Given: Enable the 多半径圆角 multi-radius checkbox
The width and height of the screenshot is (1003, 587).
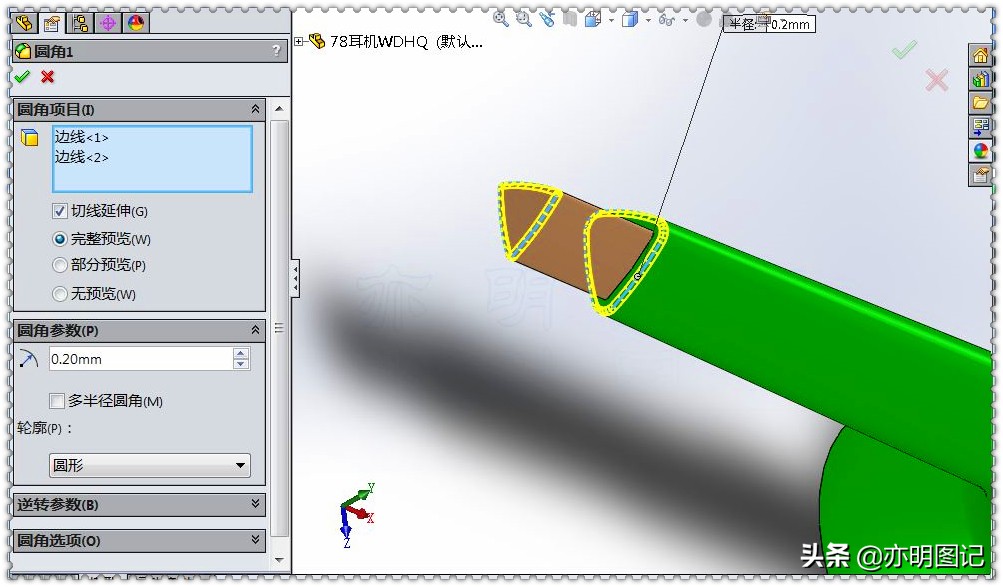Looking at the screenshot, I should [57, 401].
